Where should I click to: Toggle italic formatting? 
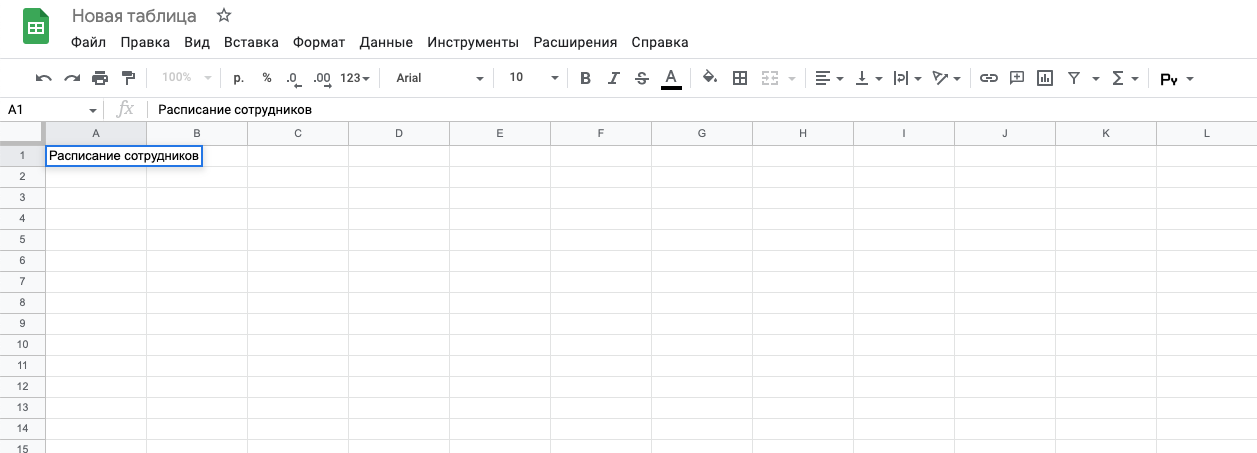tap(614, 78)
